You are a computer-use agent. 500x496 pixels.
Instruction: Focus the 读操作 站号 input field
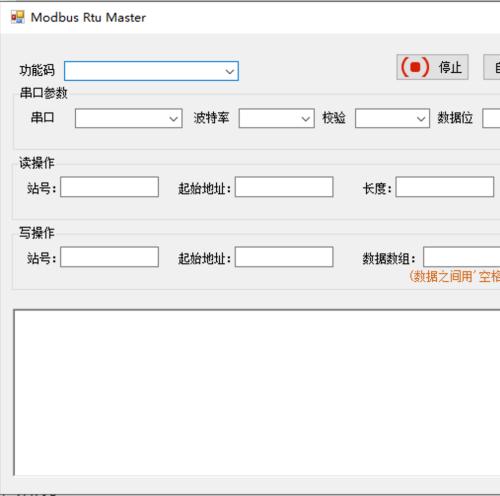point(109,187)
